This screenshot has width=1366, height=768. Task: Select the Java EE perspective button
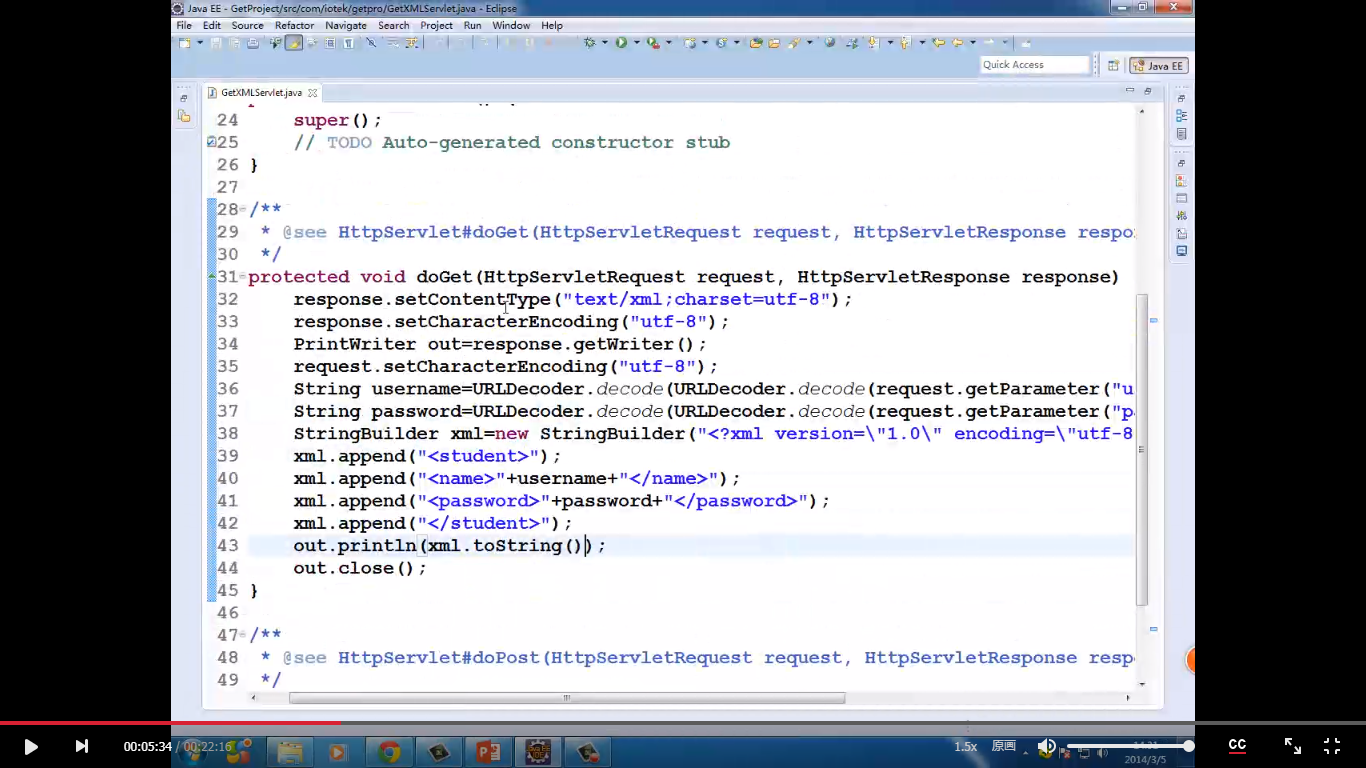[x=1159, y=66]
